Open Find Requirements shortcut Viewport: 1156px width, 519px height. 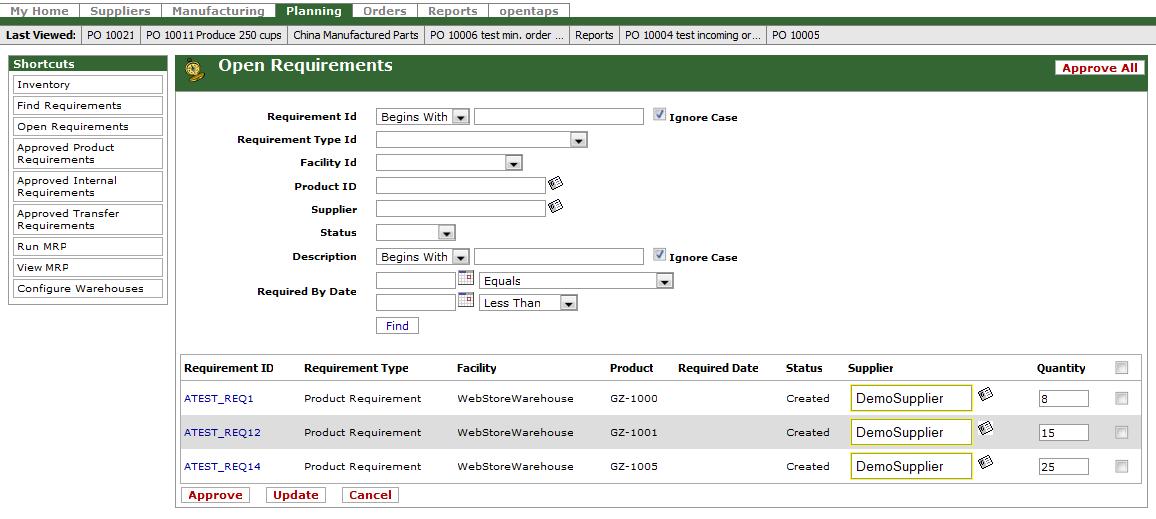pyautogui.click(x=88, y=105)
